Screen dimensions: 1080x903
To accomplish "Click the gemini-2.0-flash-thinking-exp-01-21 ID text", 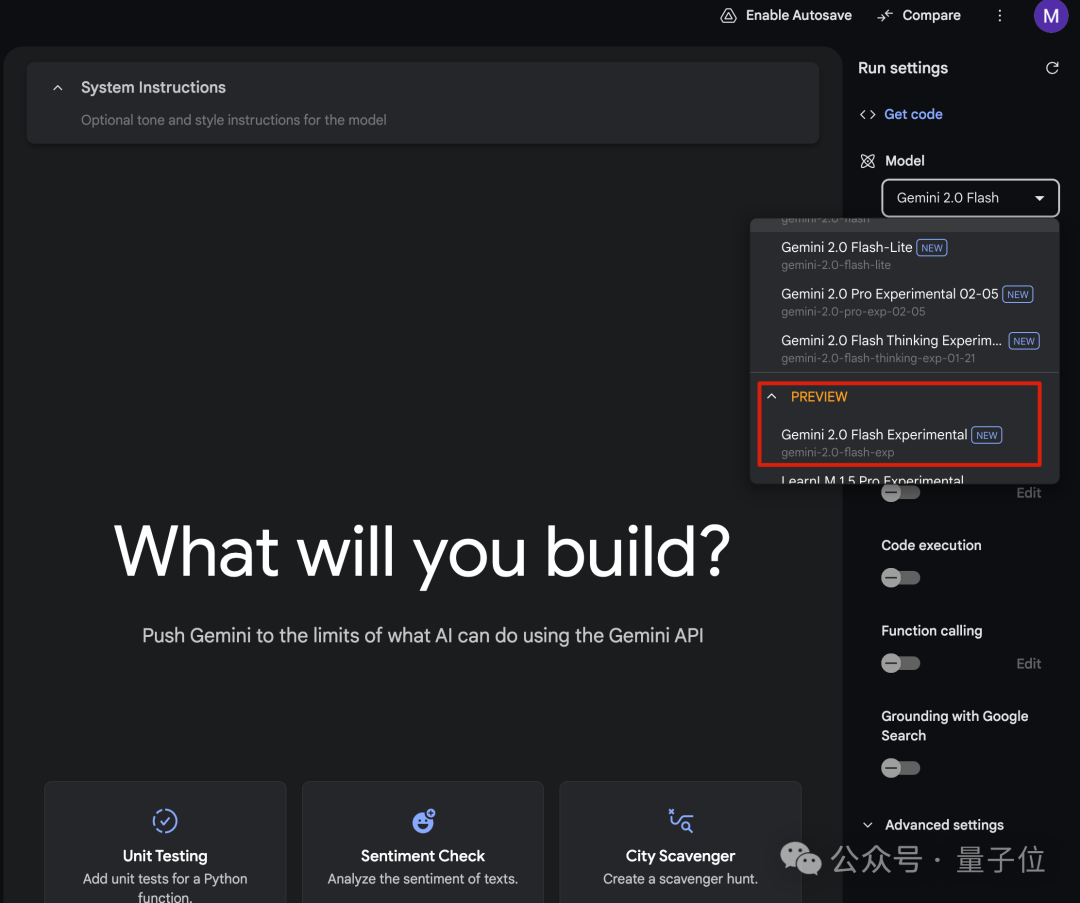I will 878,358.
